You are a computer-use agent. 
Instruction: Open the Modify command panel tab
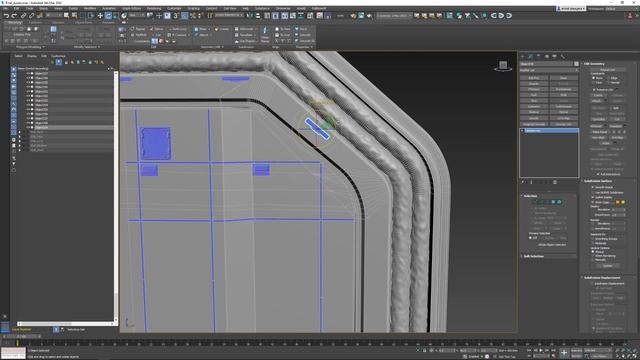[531, 56]
